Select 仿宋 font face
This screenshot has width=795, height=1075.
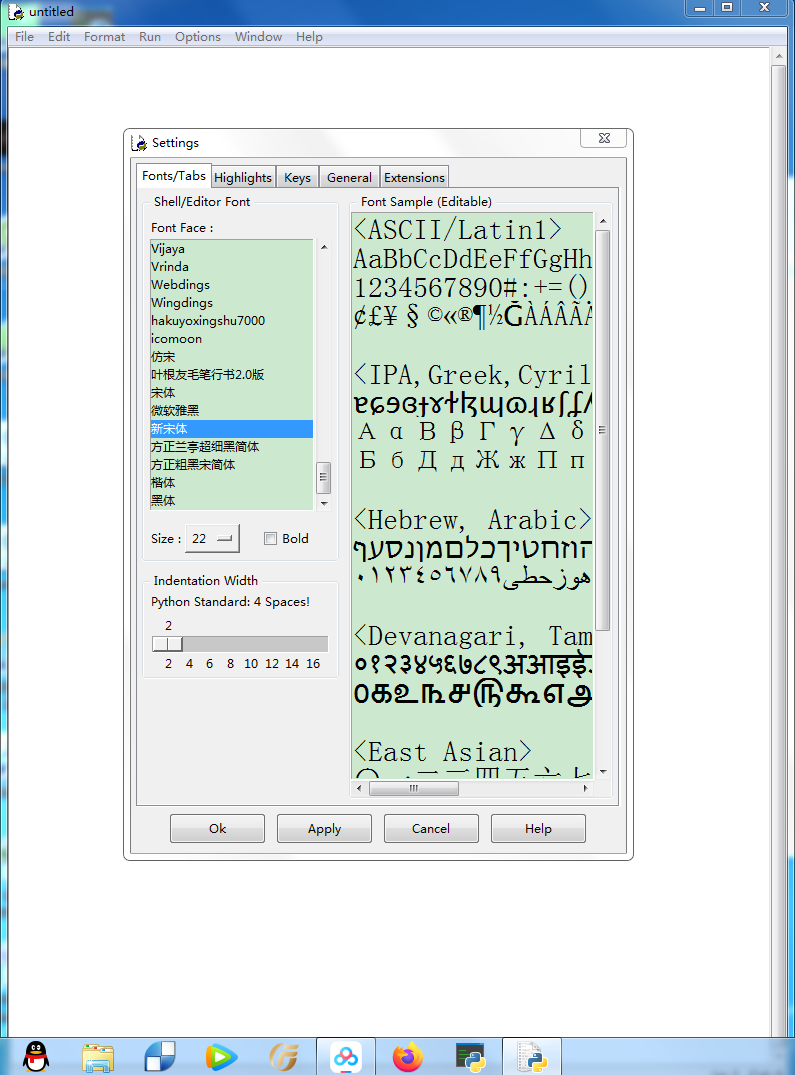tap(232, 357)
